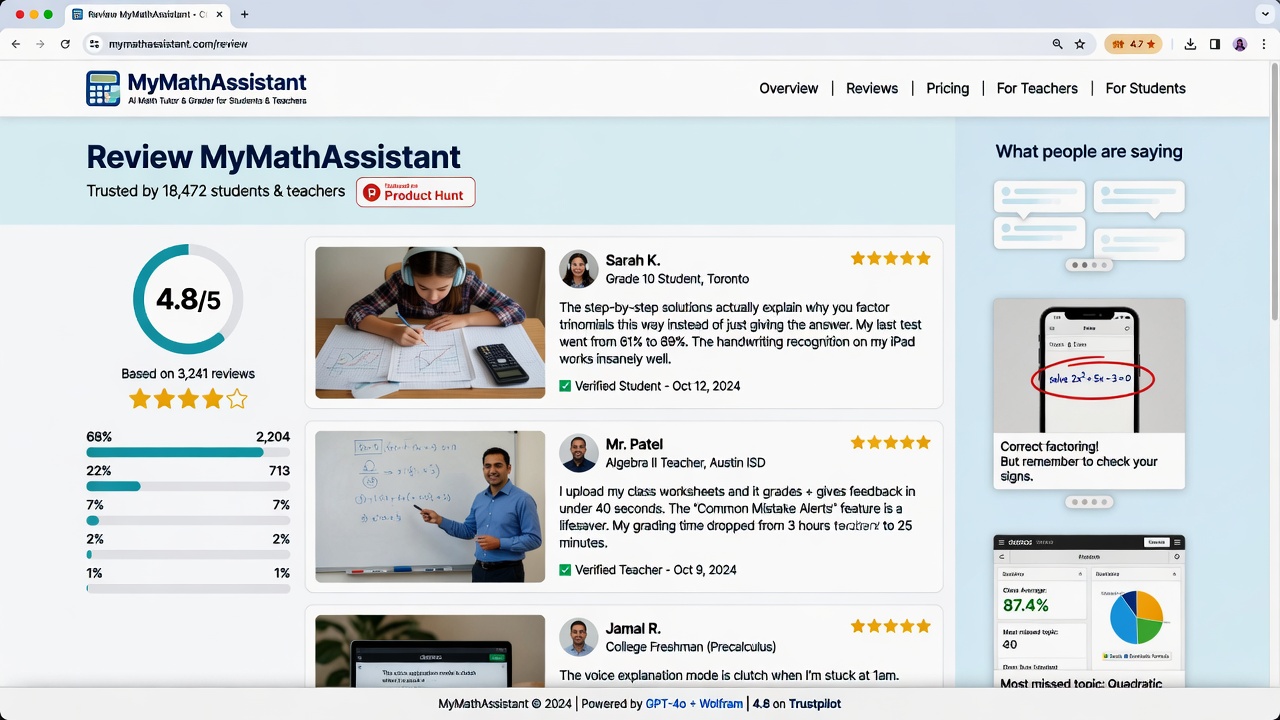Click Sarah K.'s five-star rating
Image resolution: width=1280 pixels, height=720 pixels.
(890, 258)
